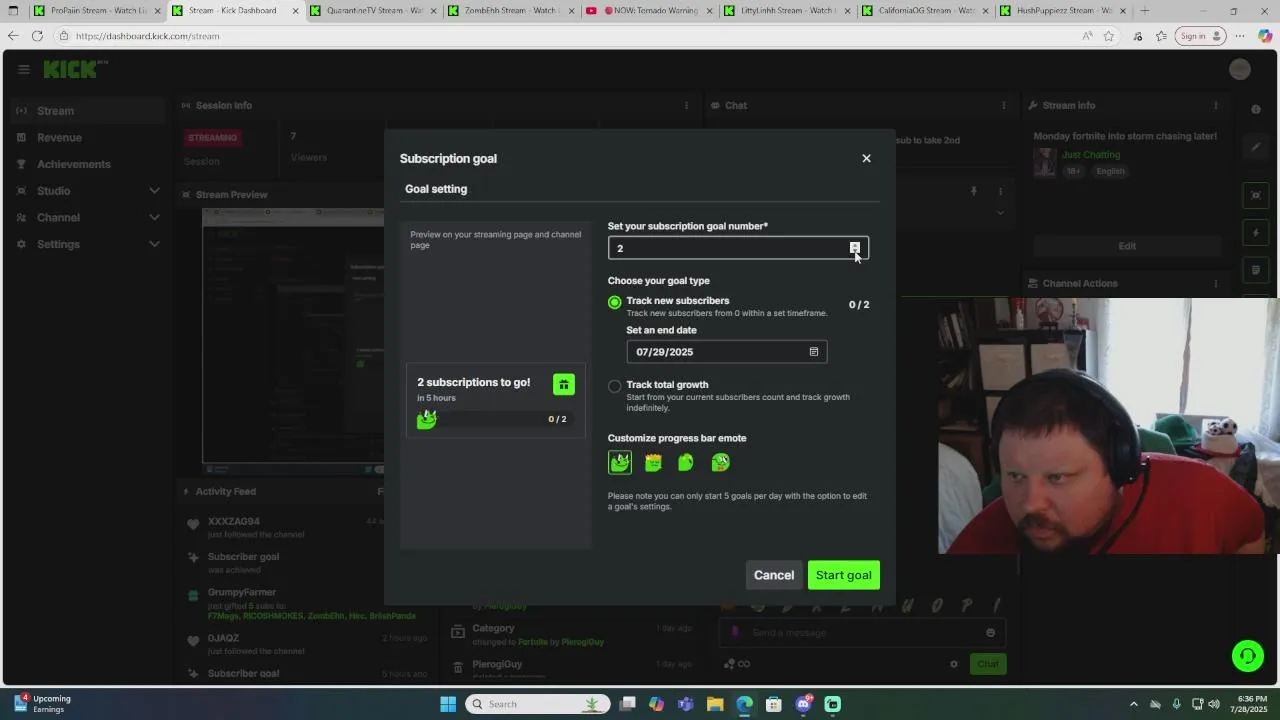Choose third plain green blob emote

coord(686,462)
